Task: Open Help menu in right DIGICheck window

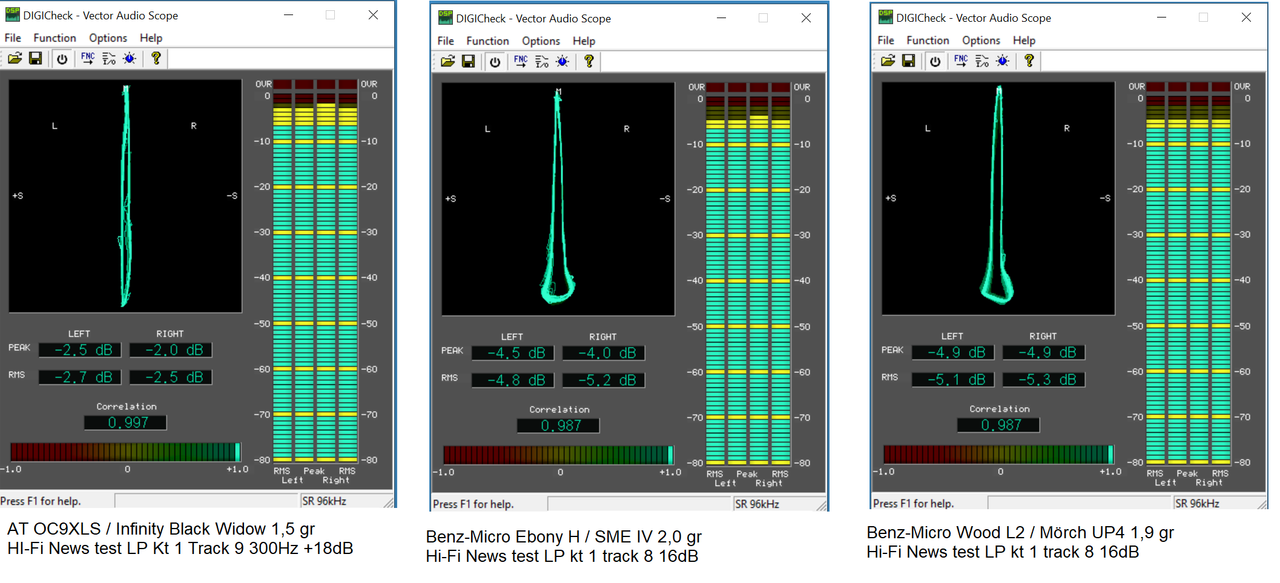Action: (x=1024, y=40)
